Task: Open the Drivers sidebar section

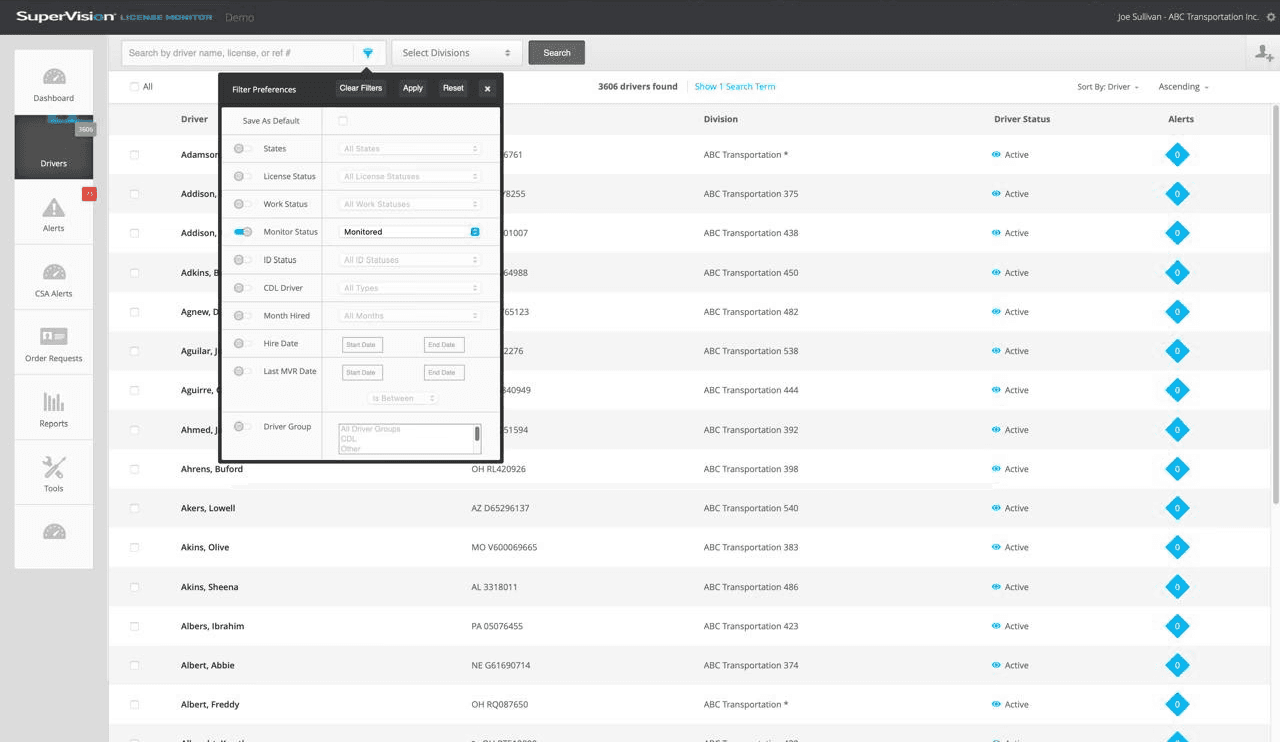Action: click(54, 147)
